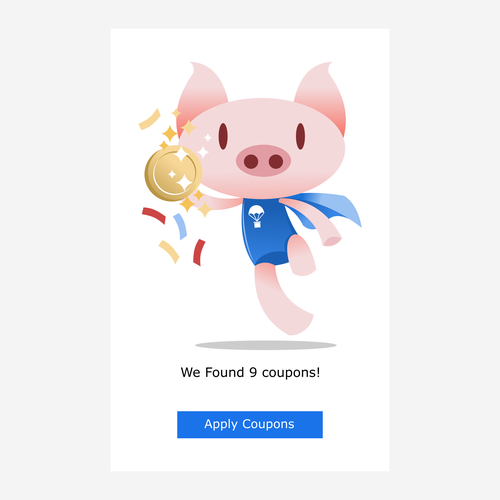Screen dimensions: 500x500
Task: Click the gray shadow under the pig
Action: 266,345
